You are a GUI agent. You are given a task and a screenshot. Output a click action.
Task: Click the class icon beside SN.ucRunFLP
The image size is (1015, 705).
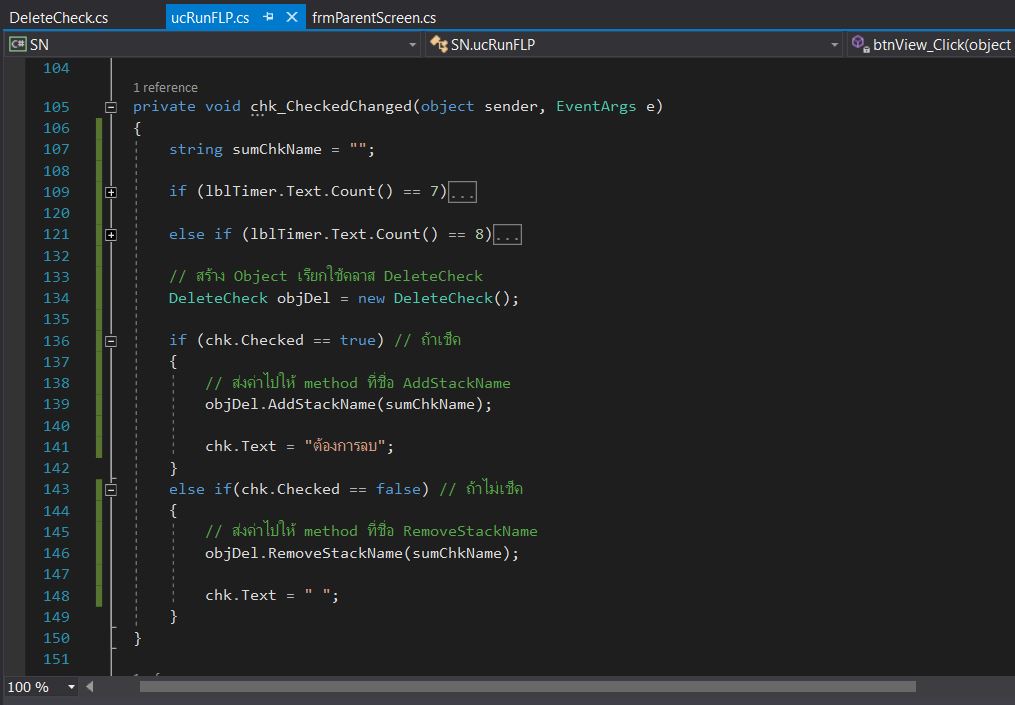pyautogui.click(x=438, y=44)
